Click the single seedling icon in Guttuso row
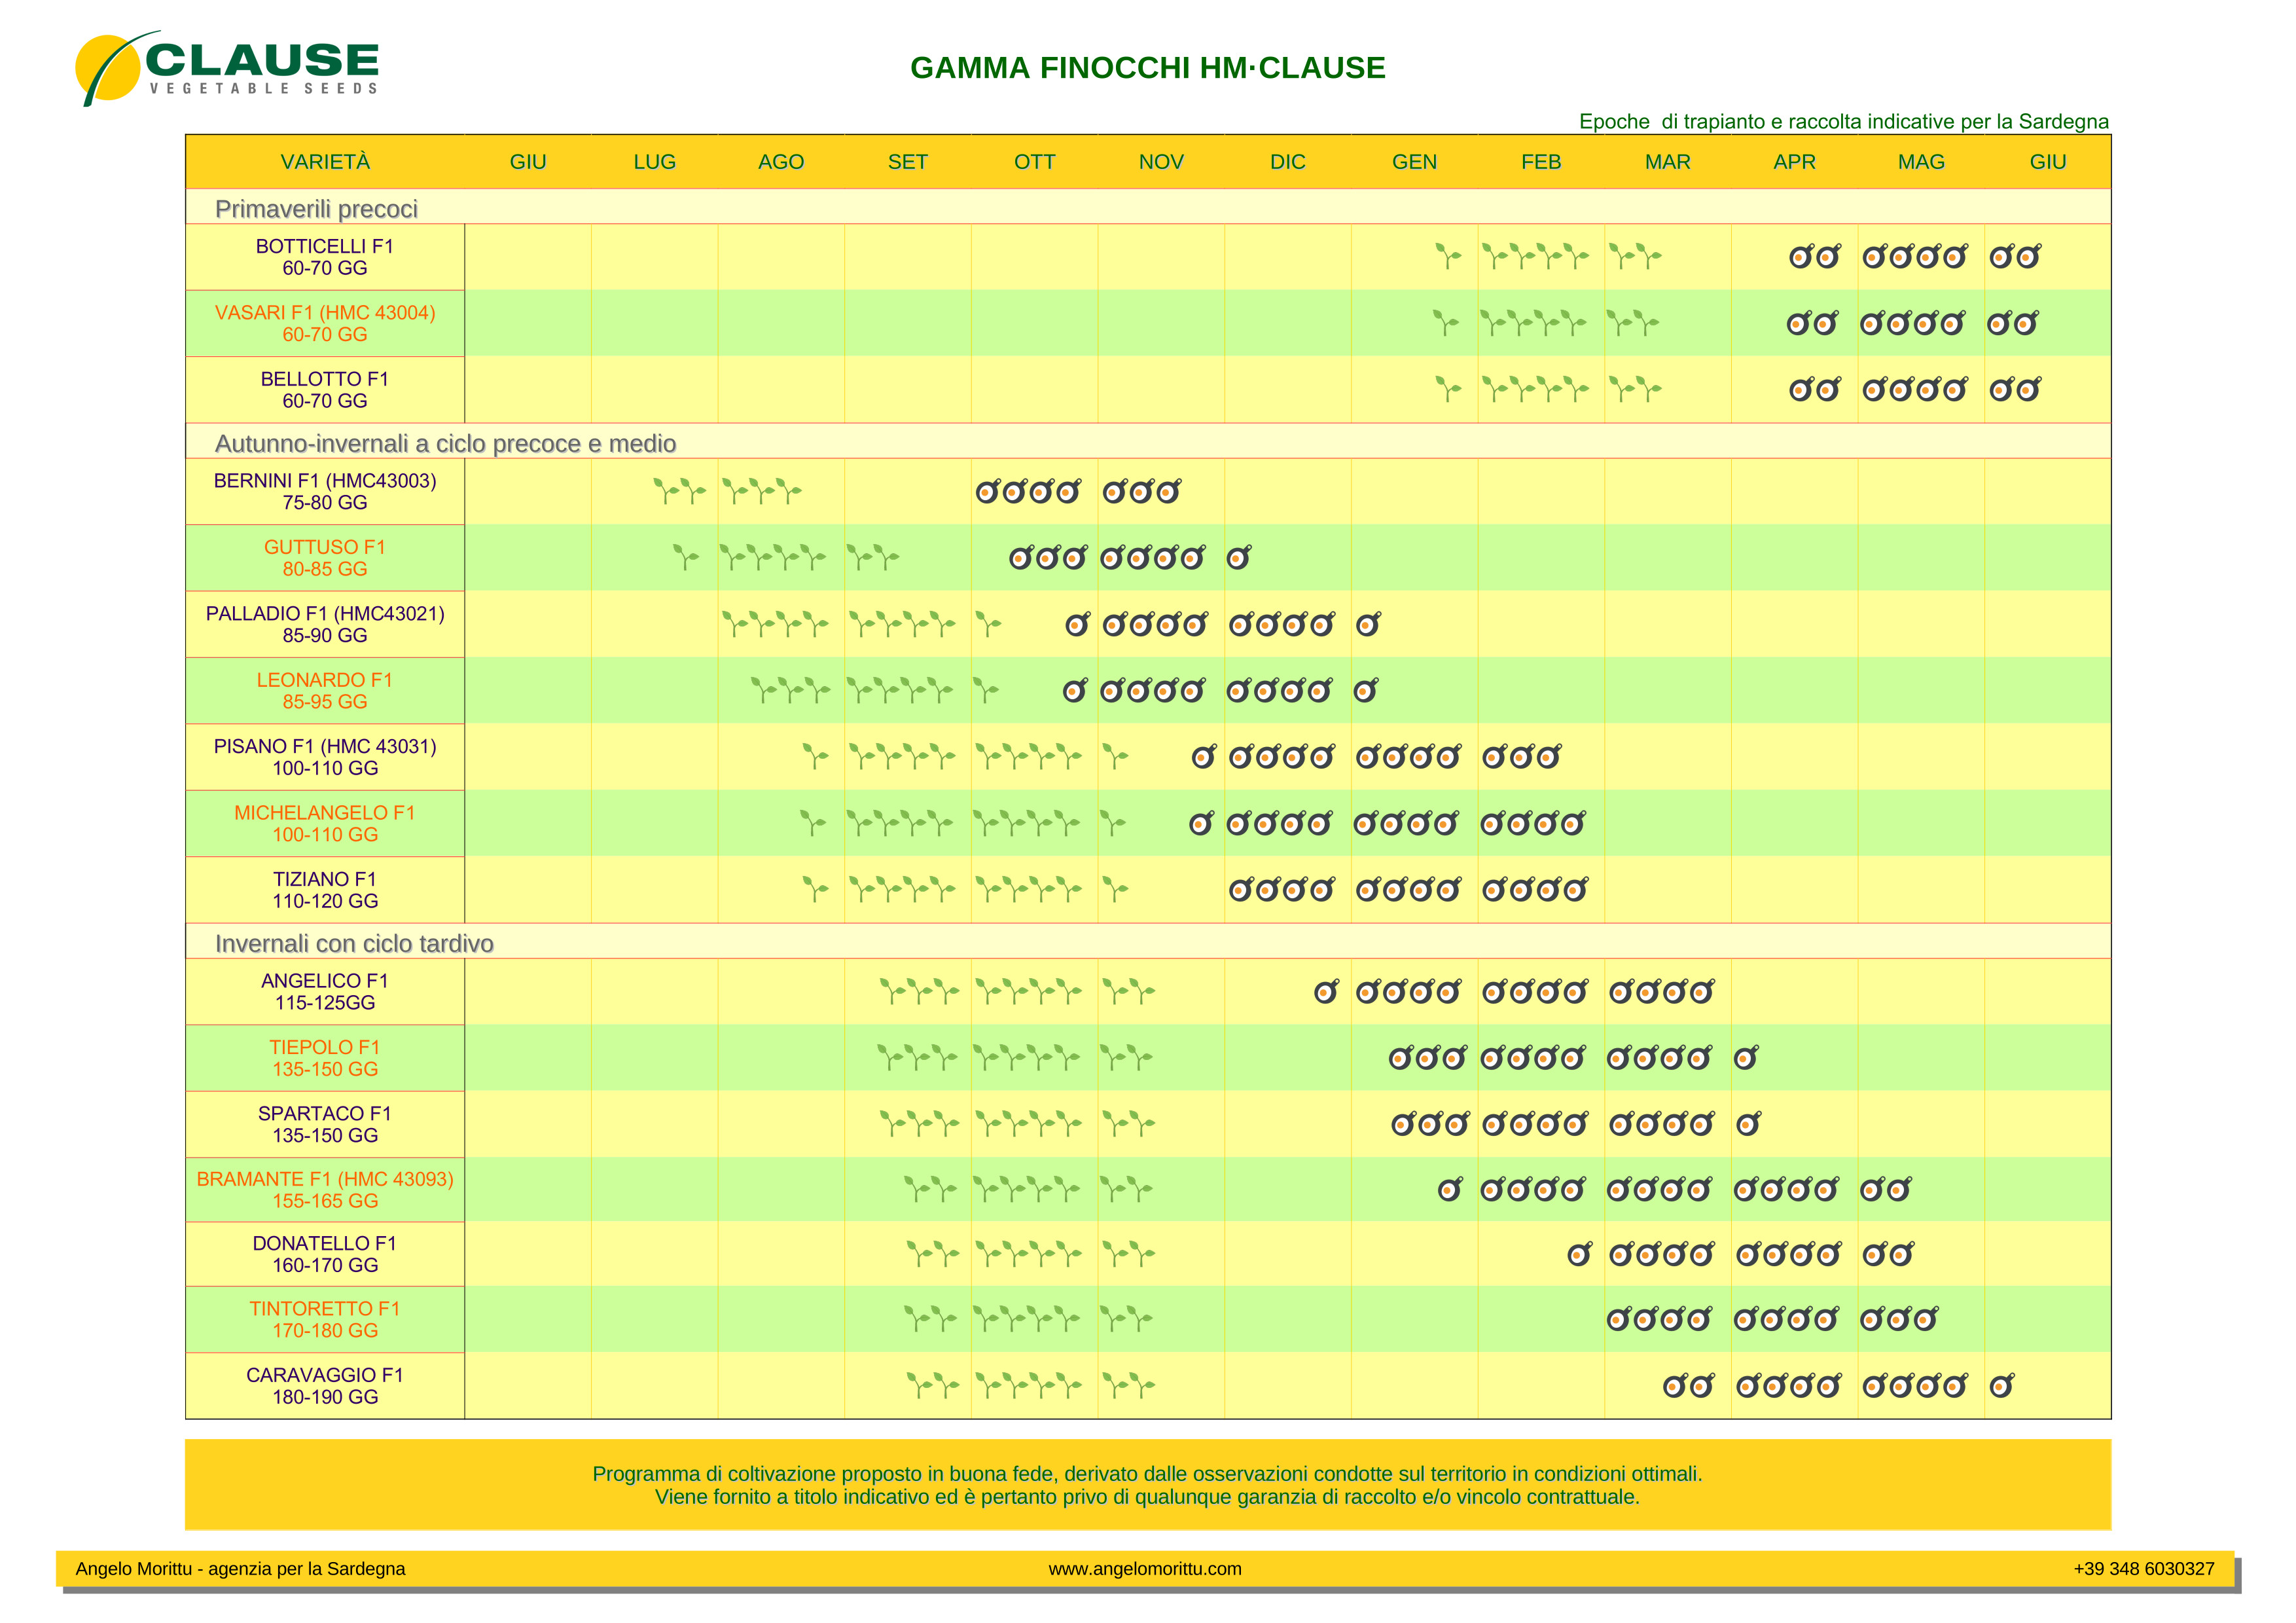 tap(685, 557)
